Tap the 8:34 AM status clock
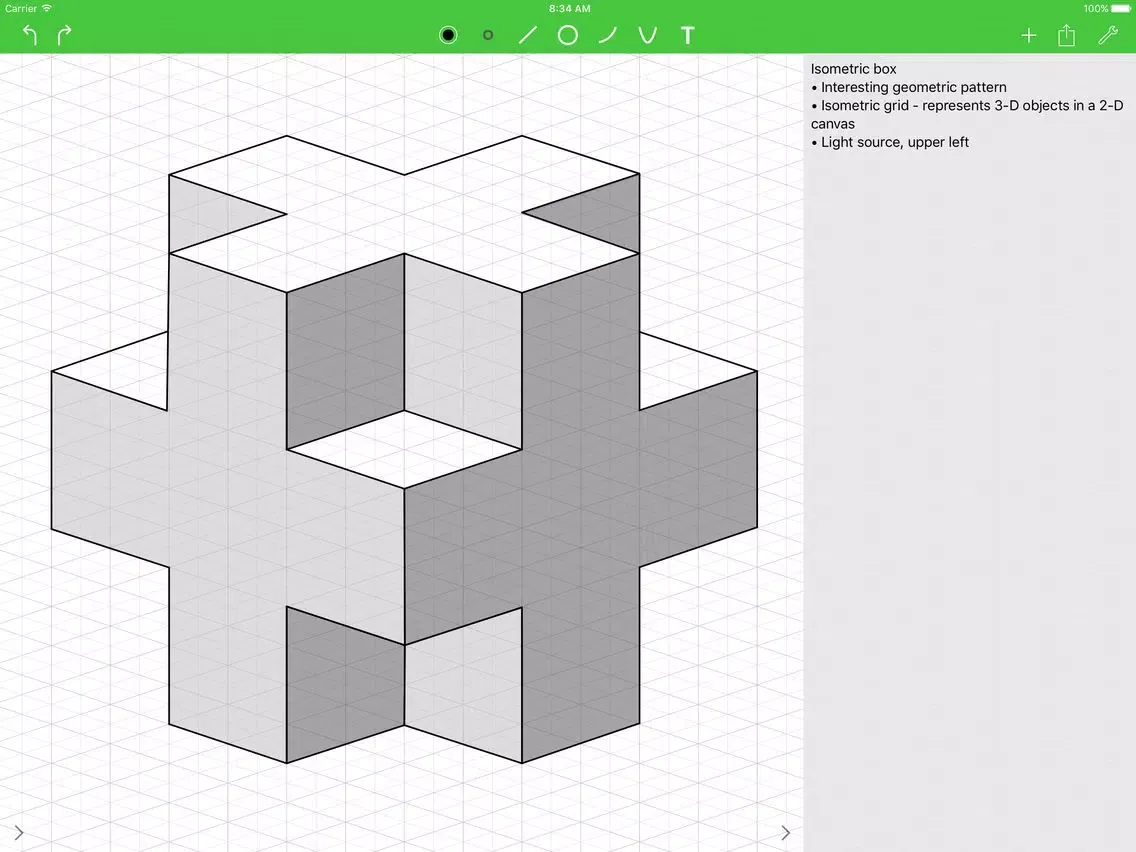The image size is (1136, 852). coord(569,9)
